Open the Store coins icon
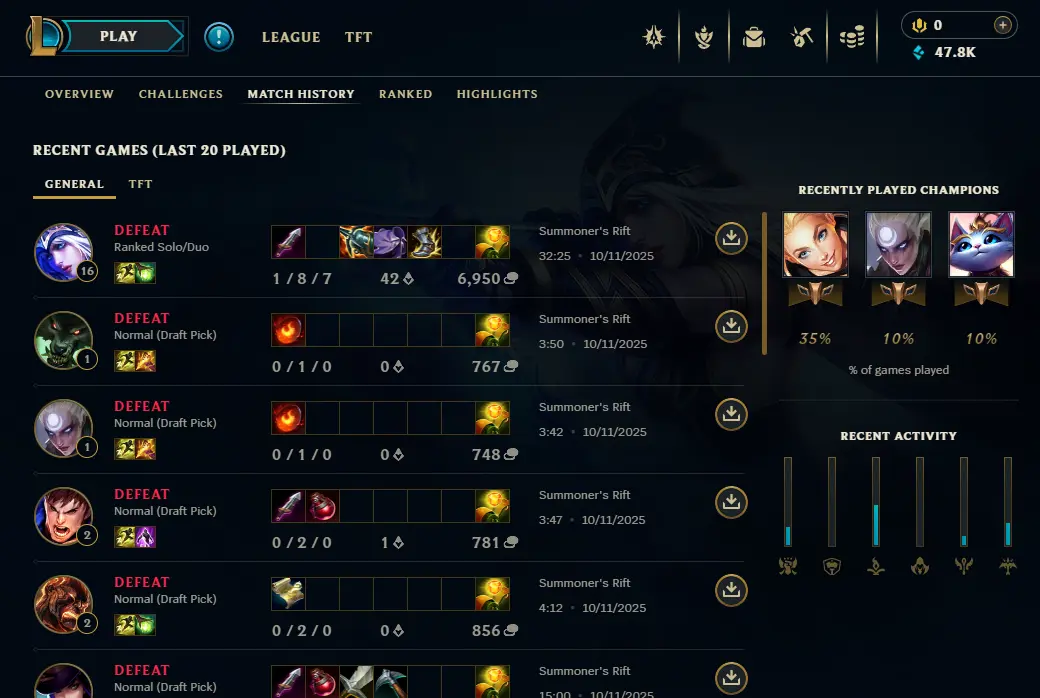This screenshot has width=1040, height=698. (x=852, y=37)
